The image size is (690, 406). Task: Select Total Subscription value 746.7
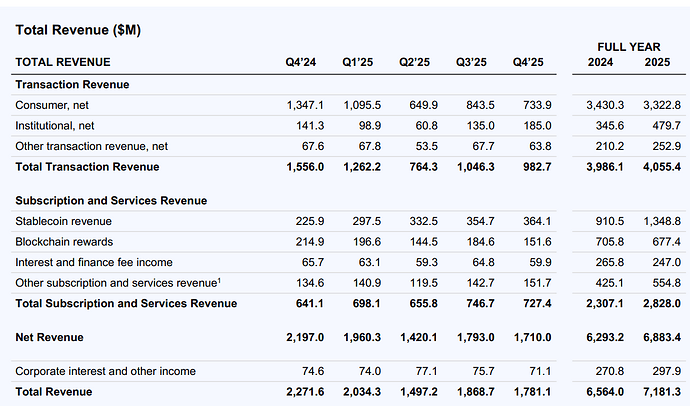tap(480, 304)
